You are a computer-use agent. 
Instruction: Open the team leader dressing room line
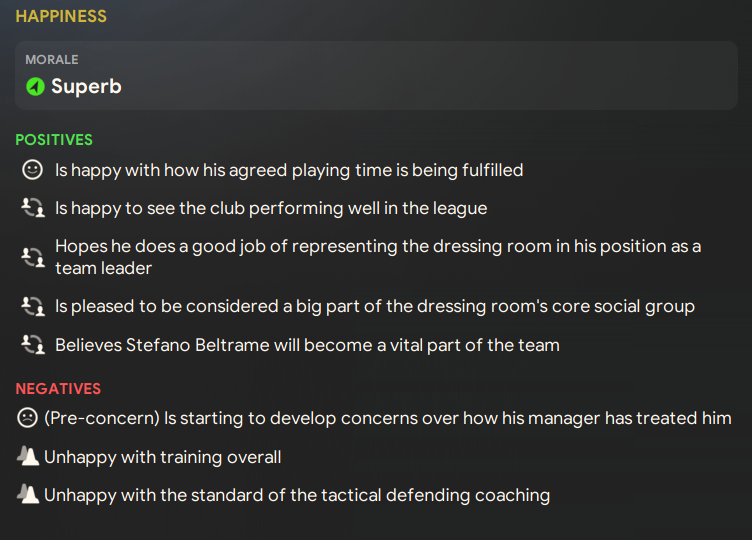tap(378, 257)
